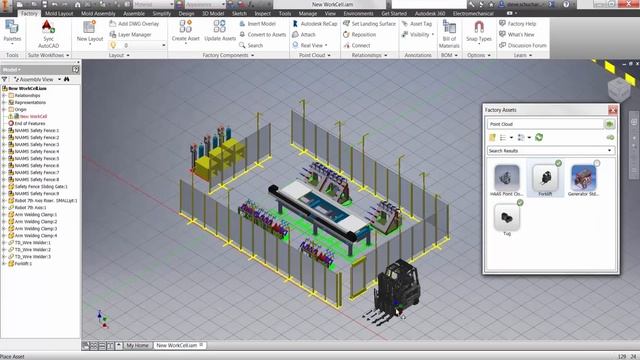Click Attach in Point Cloud panel
Image resolution: width=640 pixels, height=360 pixels.
pos(304,35)
